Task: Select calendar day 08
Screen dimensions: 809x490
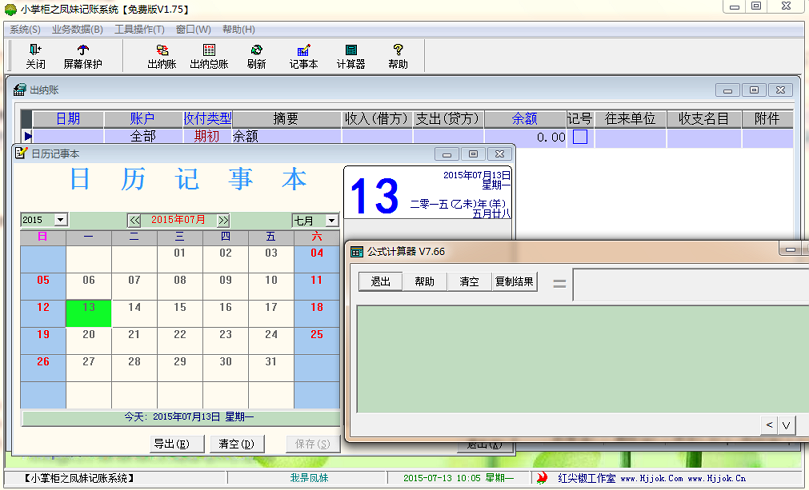Action: pos(180,286)
